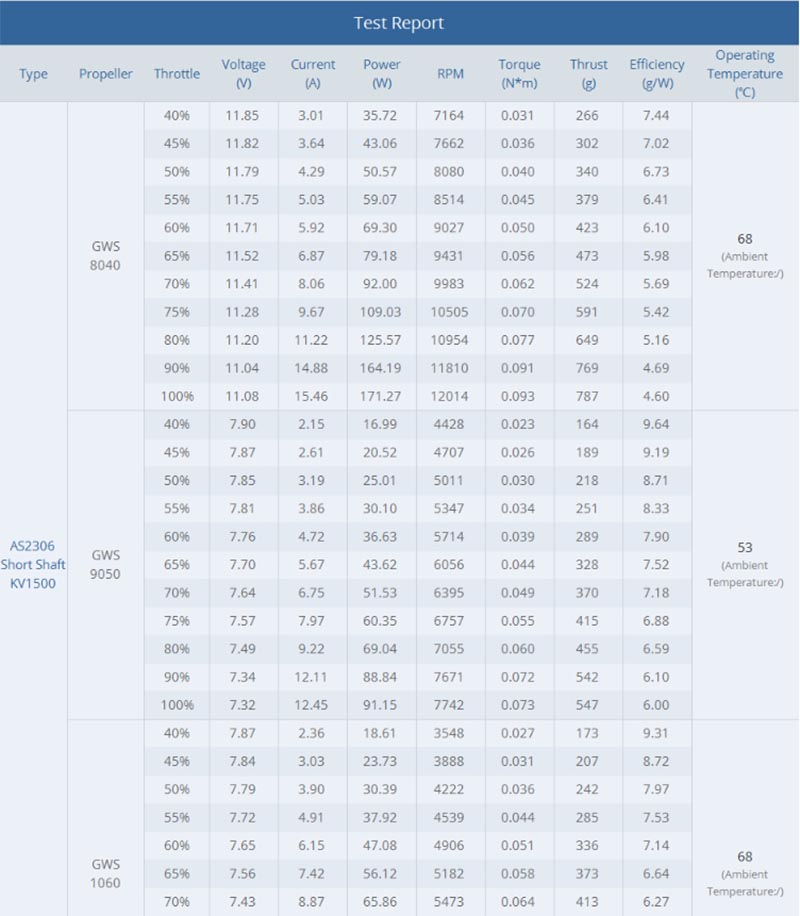Select the GWS 9050 propeller cell

coord(106,564)
